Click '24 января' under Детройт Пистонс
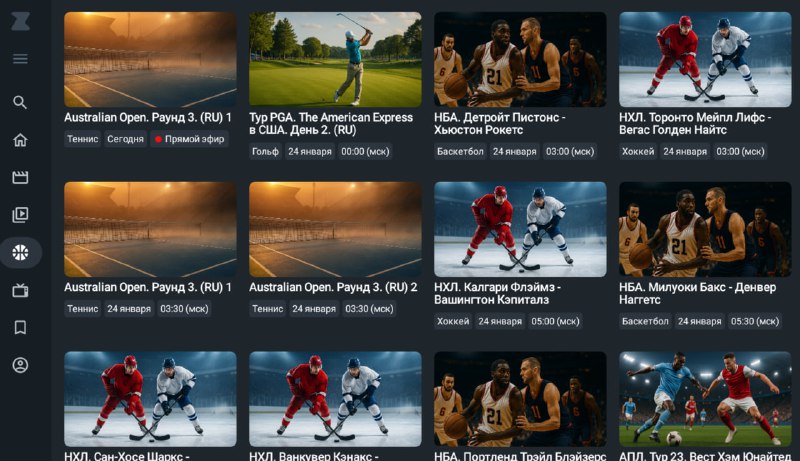The image size is (800, 461). click(515, 151)
